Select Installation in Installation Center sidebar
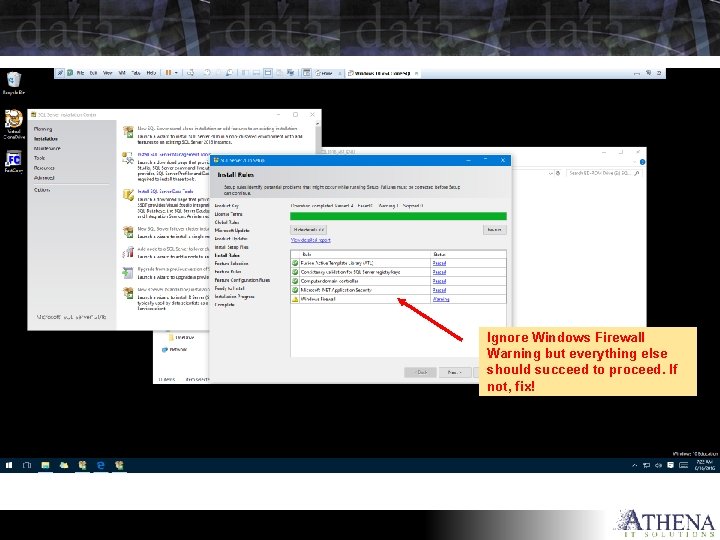The height and width of the screenshot is (540, 720). click(46, 139)
